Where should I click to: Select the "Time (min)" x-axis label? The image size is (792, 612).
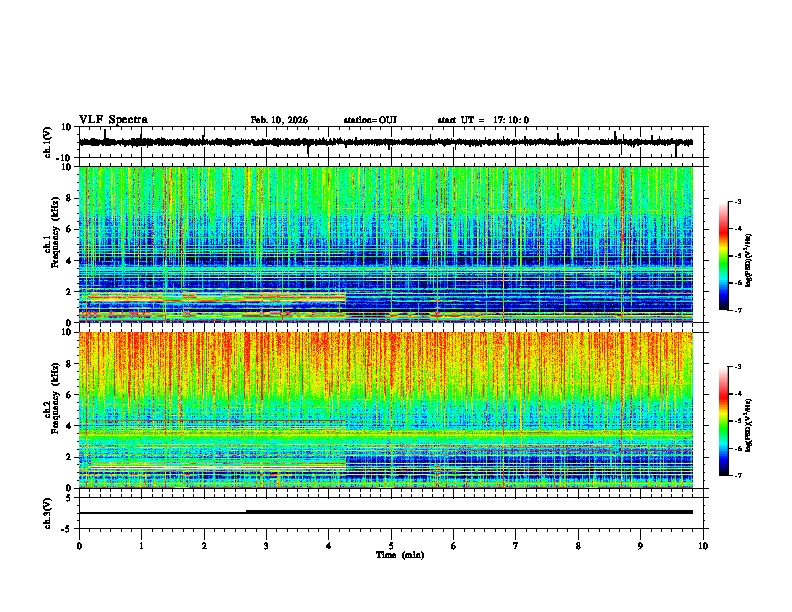pos(400,555)
